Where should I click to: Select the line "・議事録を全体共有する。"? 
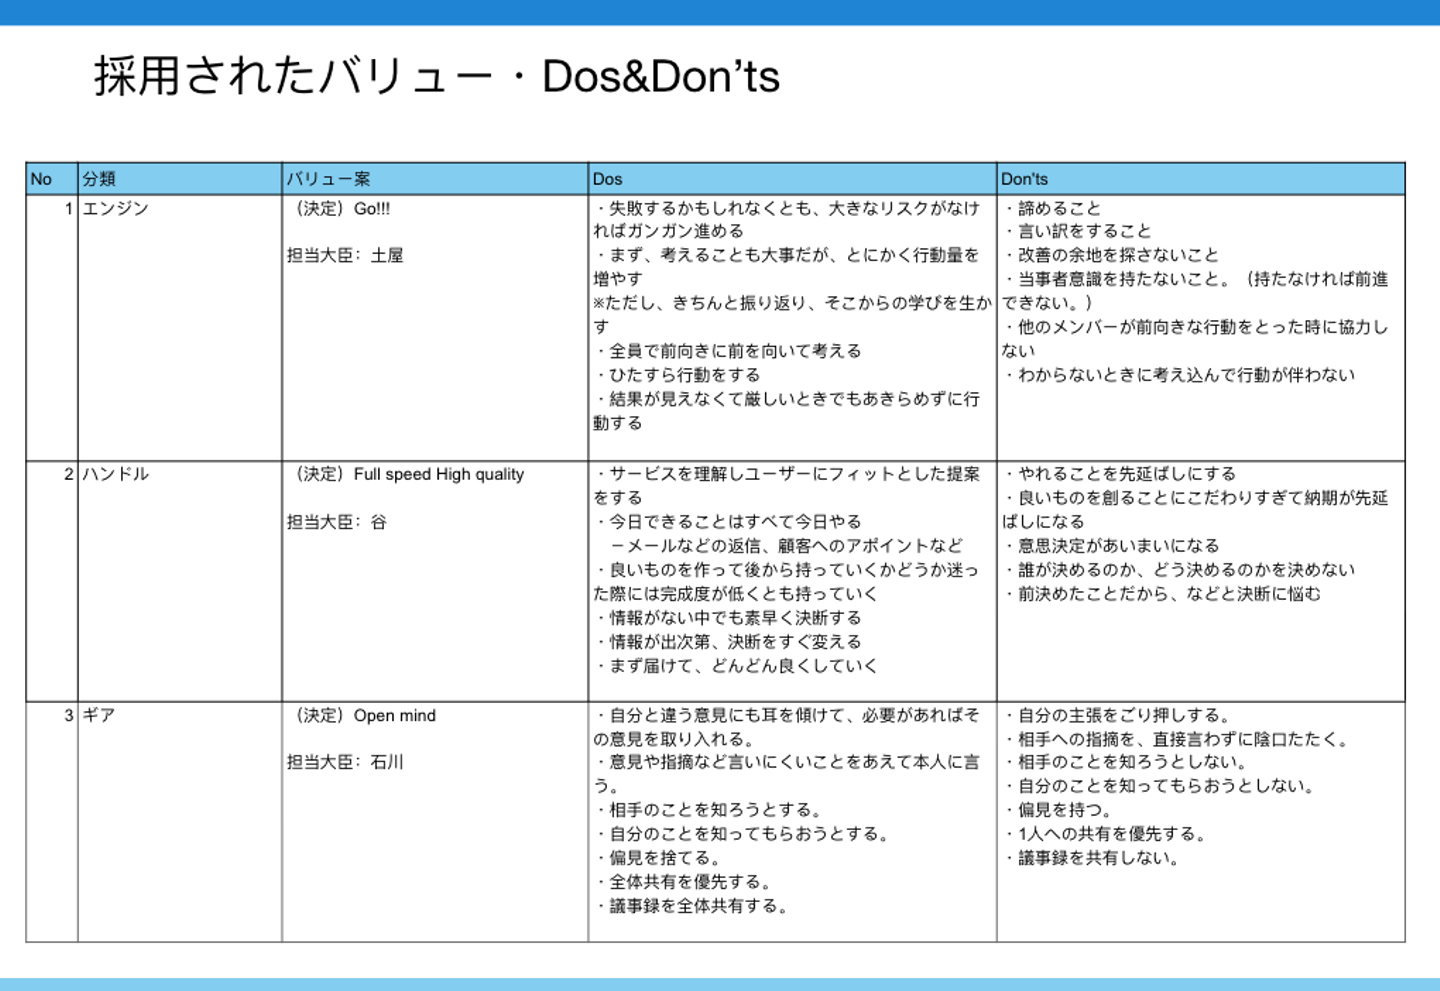[692, 906]
